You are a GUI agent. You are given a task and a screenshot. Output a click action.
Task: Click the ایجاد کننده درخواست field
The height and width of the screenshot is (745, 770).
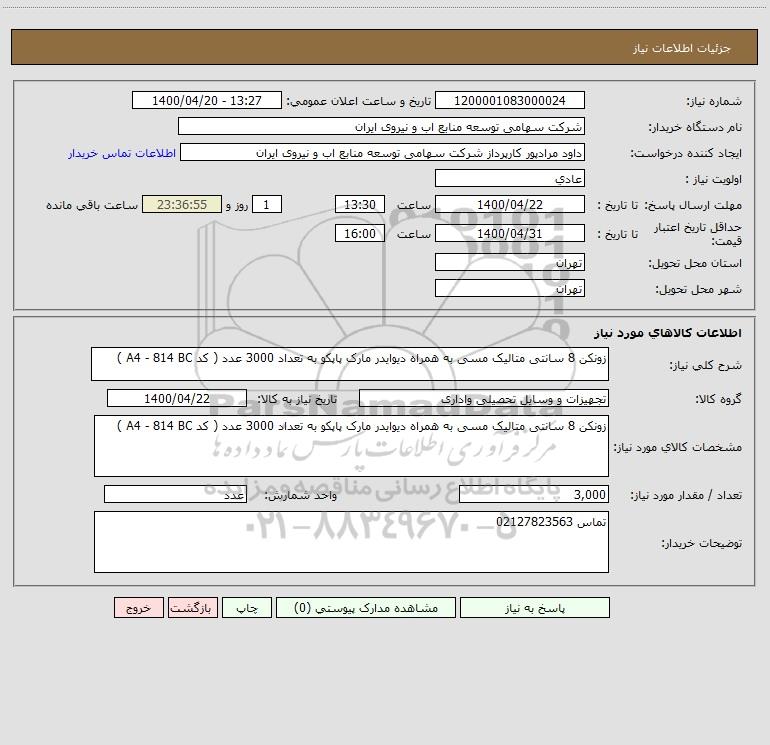click(x=383, y=152)
